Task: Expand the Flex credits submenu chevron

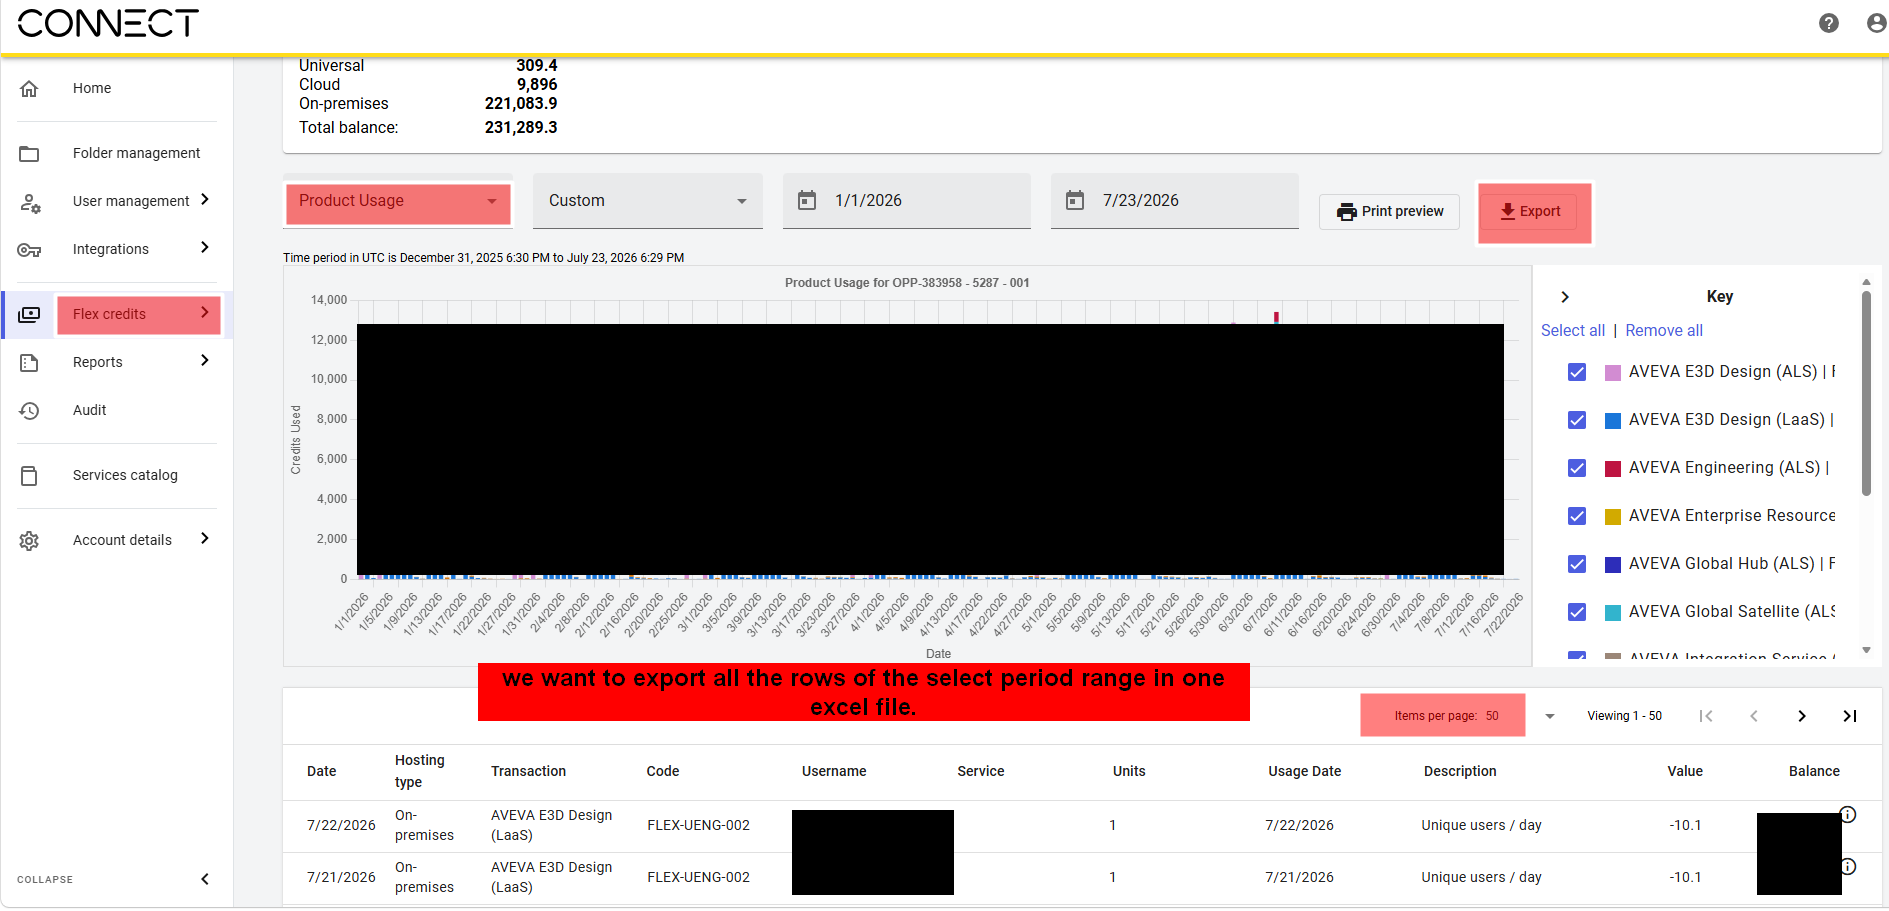Action: 205,313
